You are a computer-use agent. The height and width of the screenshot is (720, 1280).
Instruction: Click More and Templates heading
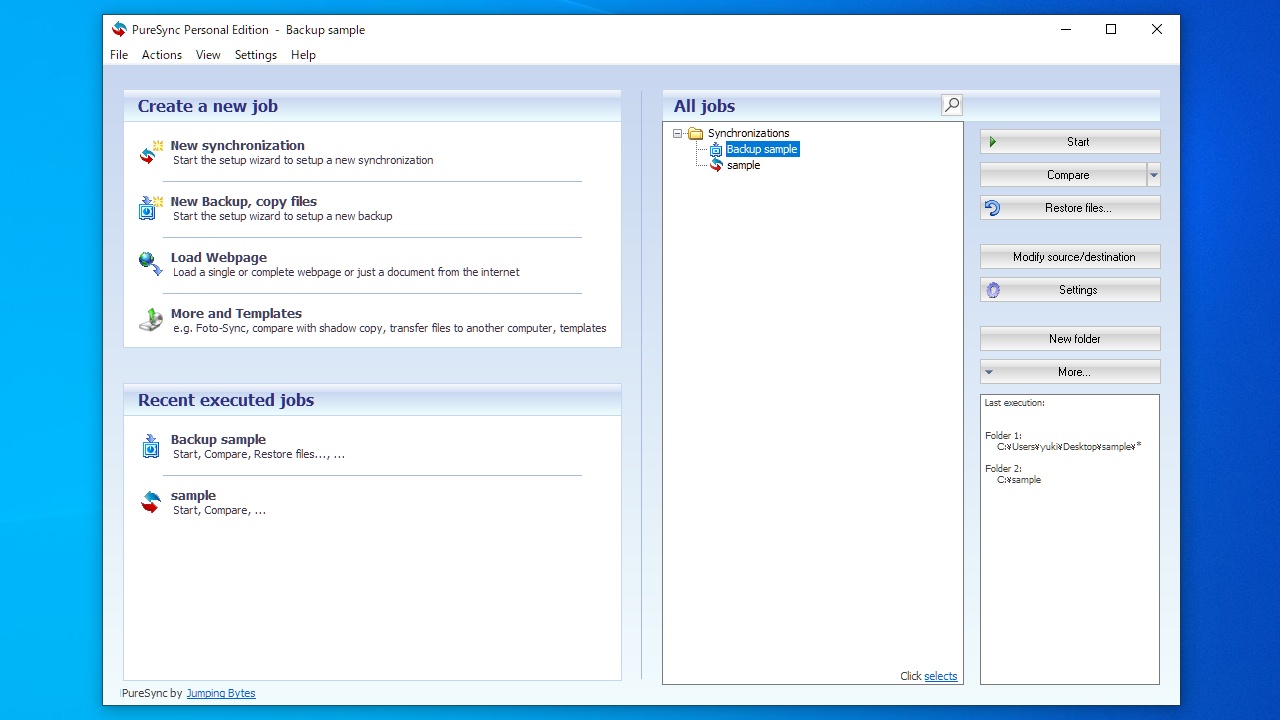click(x=236, y=313)
